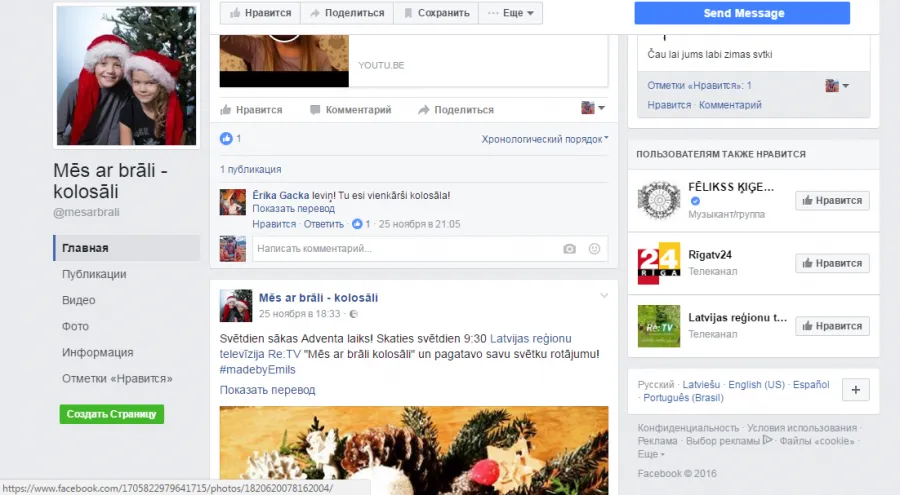Screen dimensions: 900x495
Task: Select Фото in left navigation
Action: click(75, 326)
